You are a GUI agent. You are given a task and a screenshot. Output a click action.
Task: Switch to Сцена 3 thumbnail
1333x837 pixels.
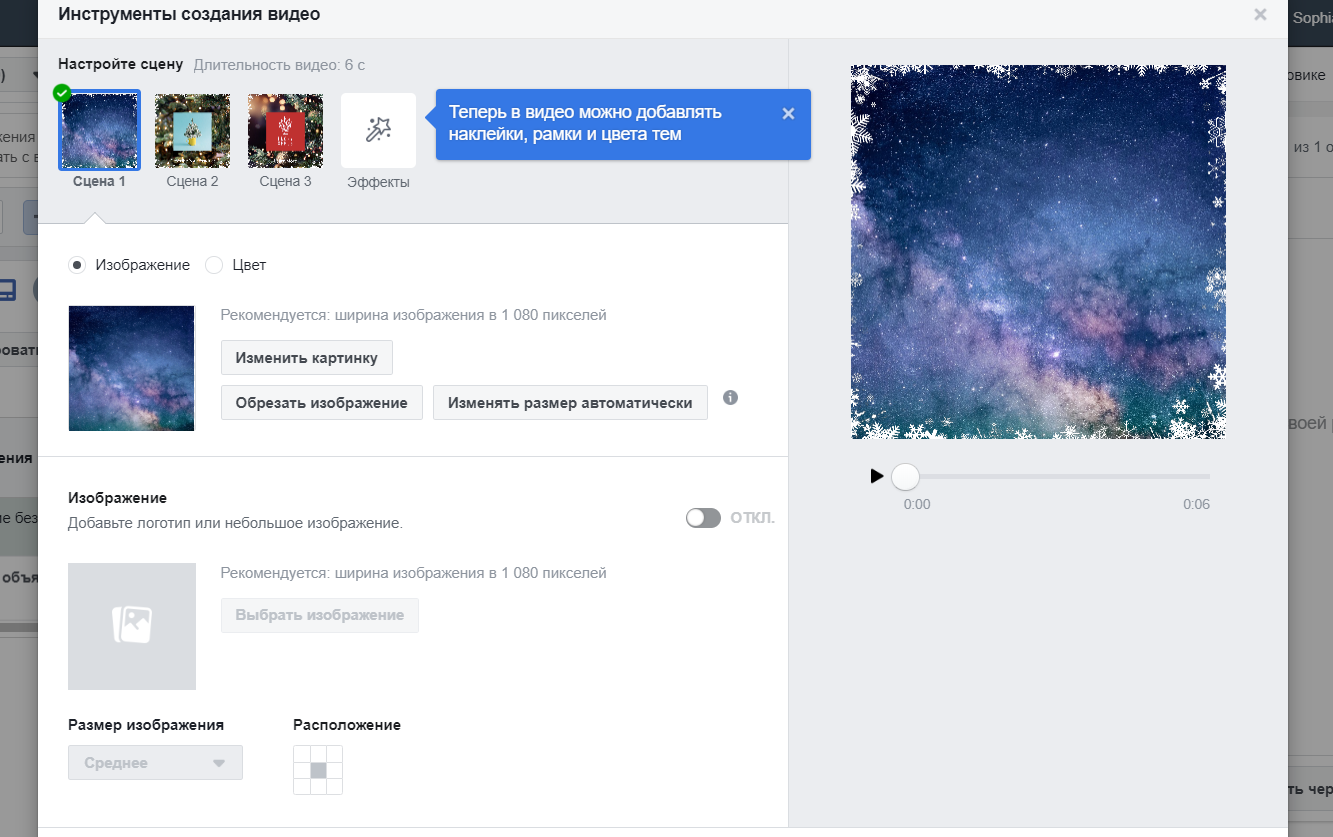coord(285,130)
